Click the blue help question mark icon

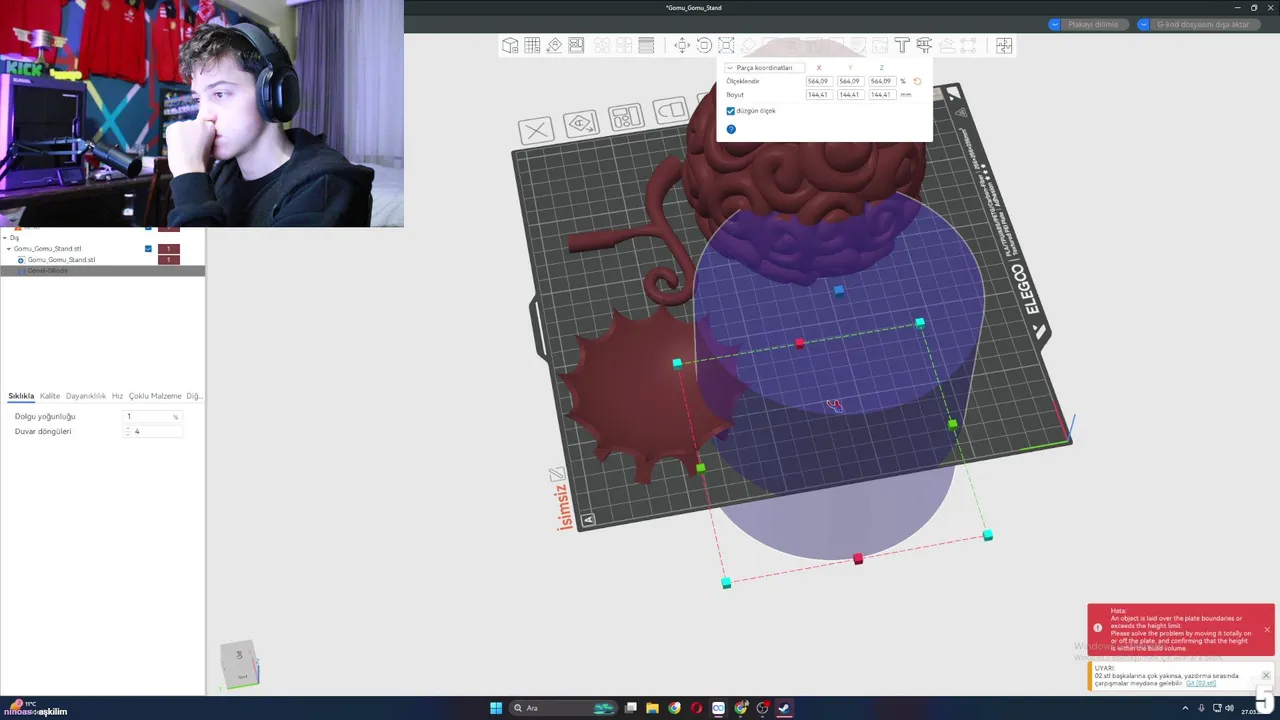(x=731, y=129)
